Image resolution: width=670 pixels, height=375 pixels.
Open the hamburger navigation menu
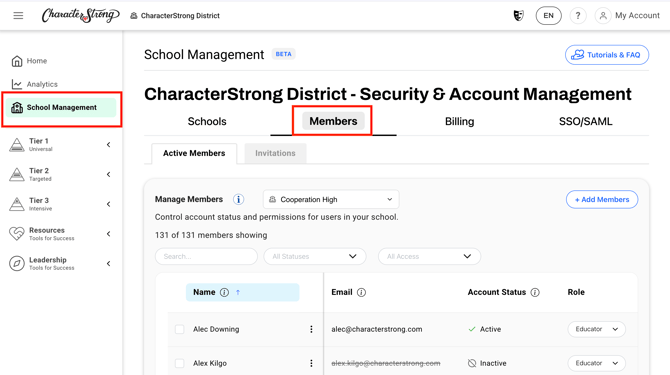tap(18, 16)
